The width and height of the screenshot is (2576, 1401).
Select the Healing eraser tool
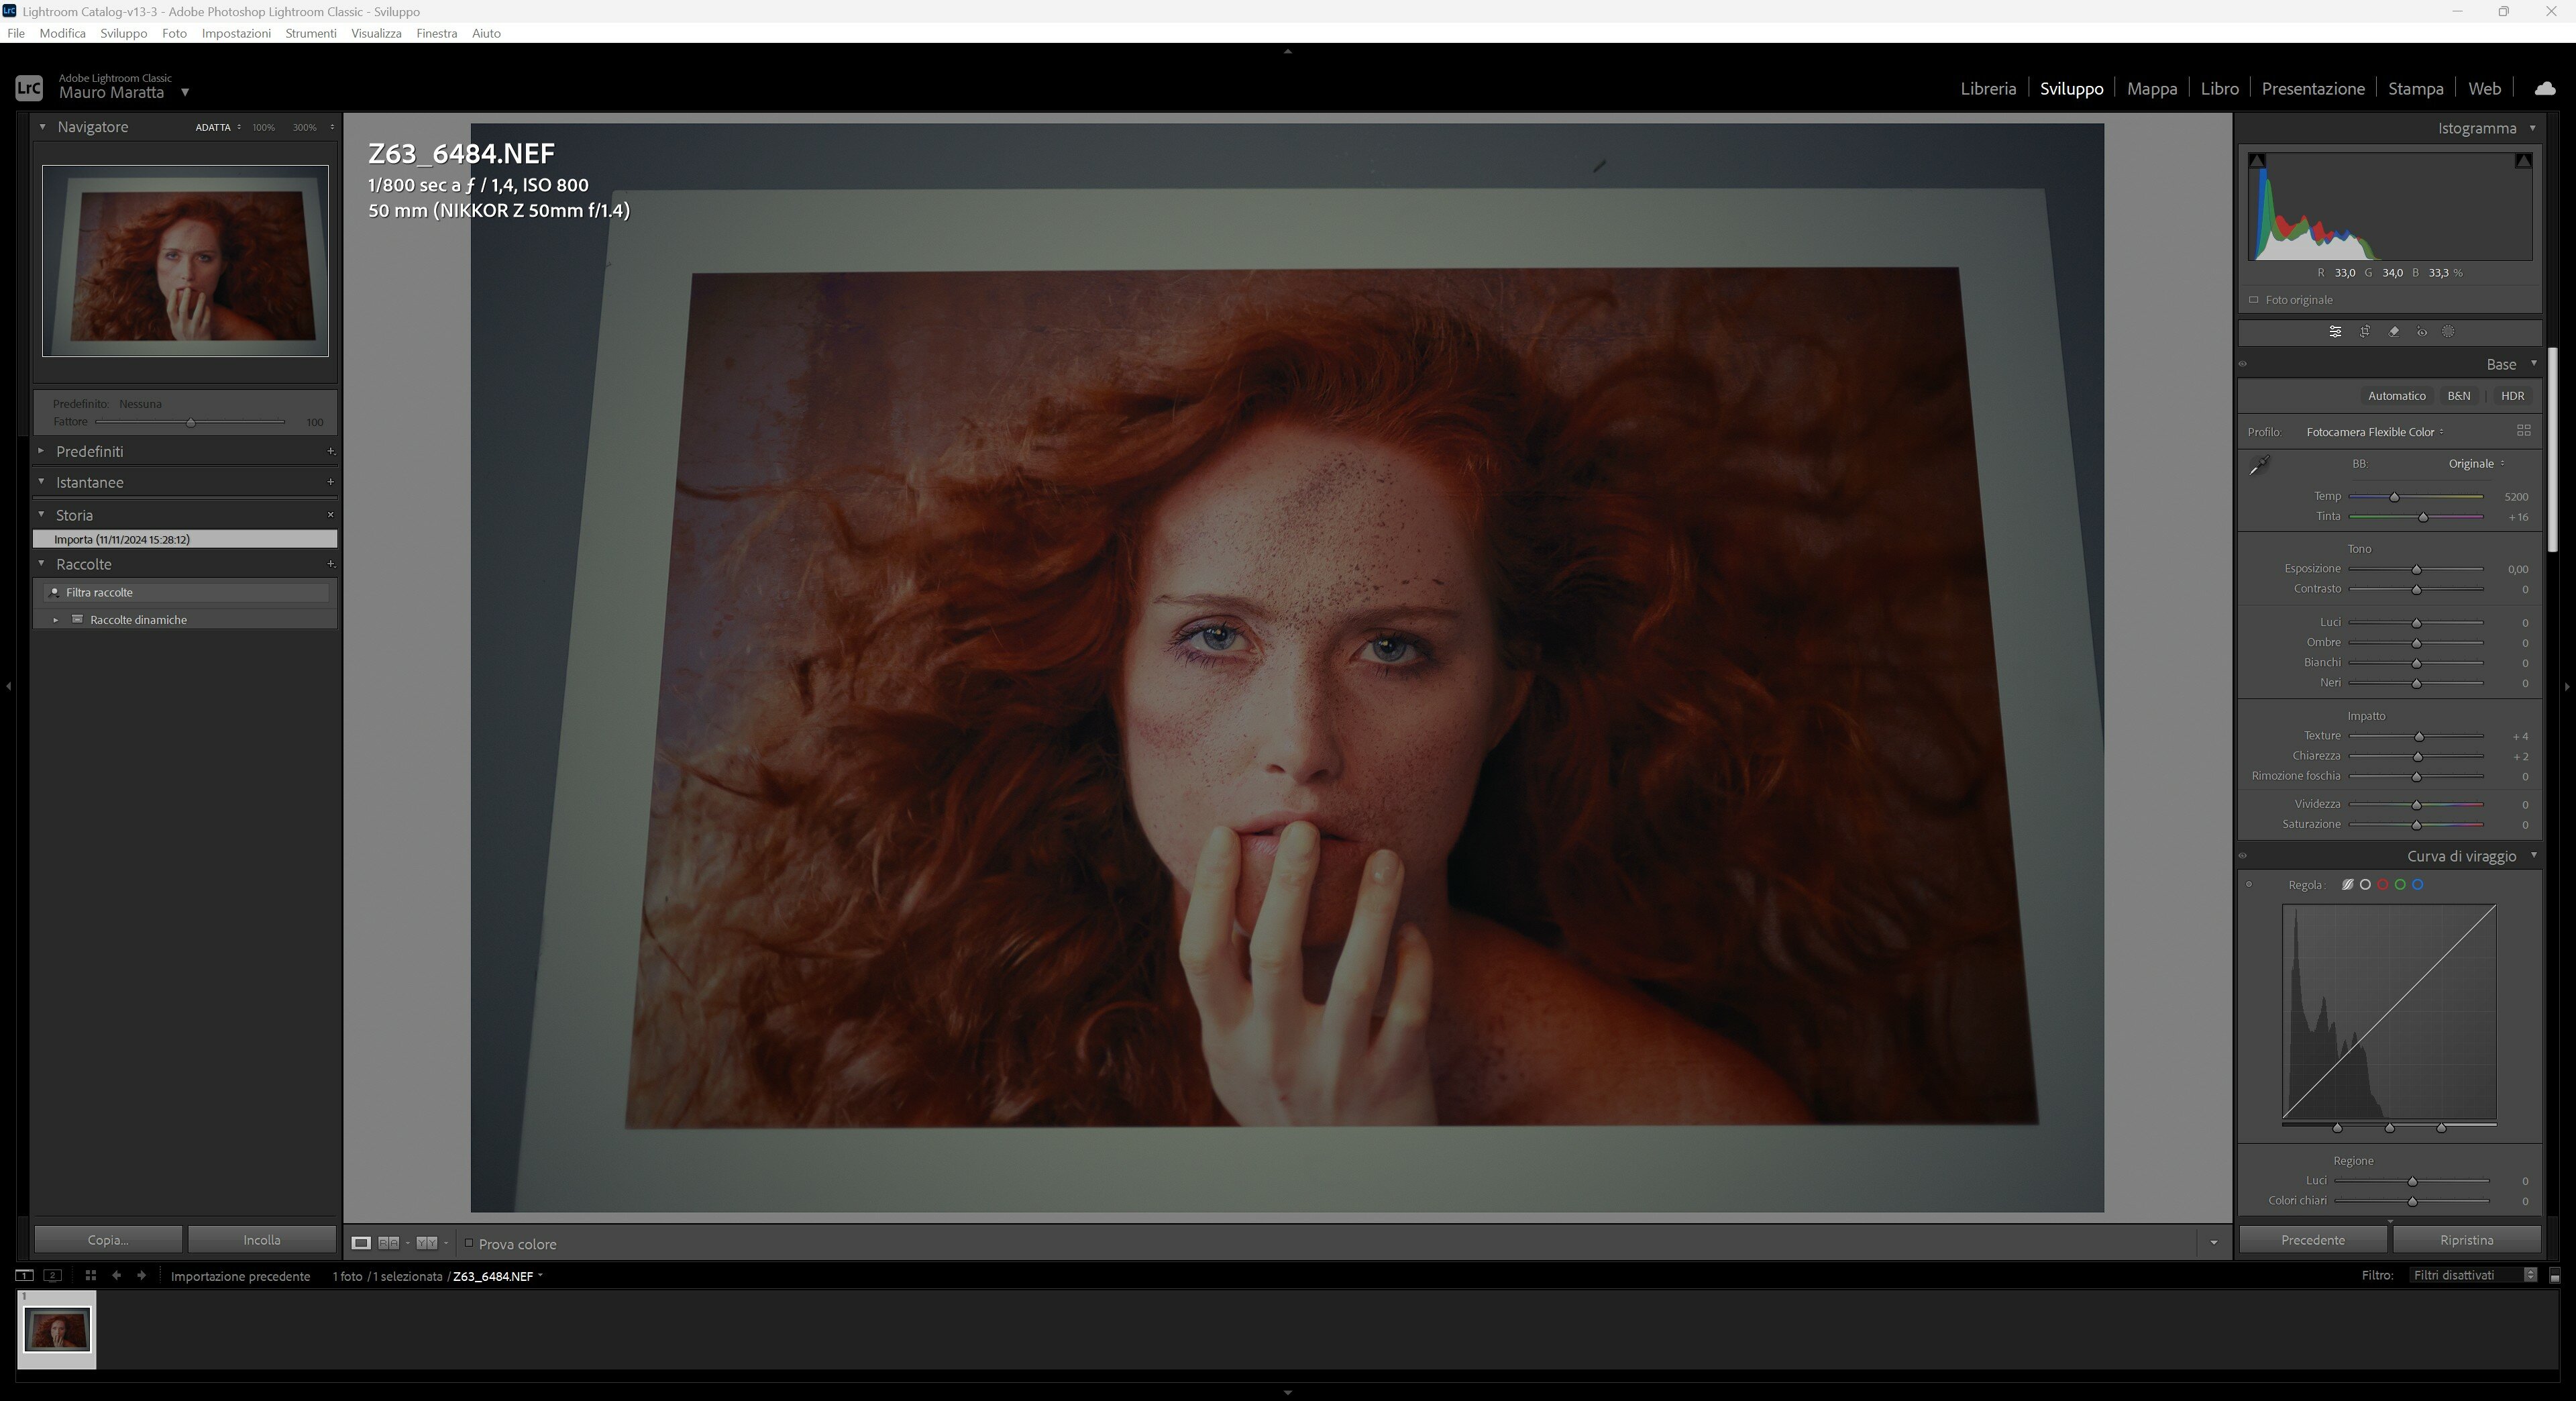pos(2394,332)
